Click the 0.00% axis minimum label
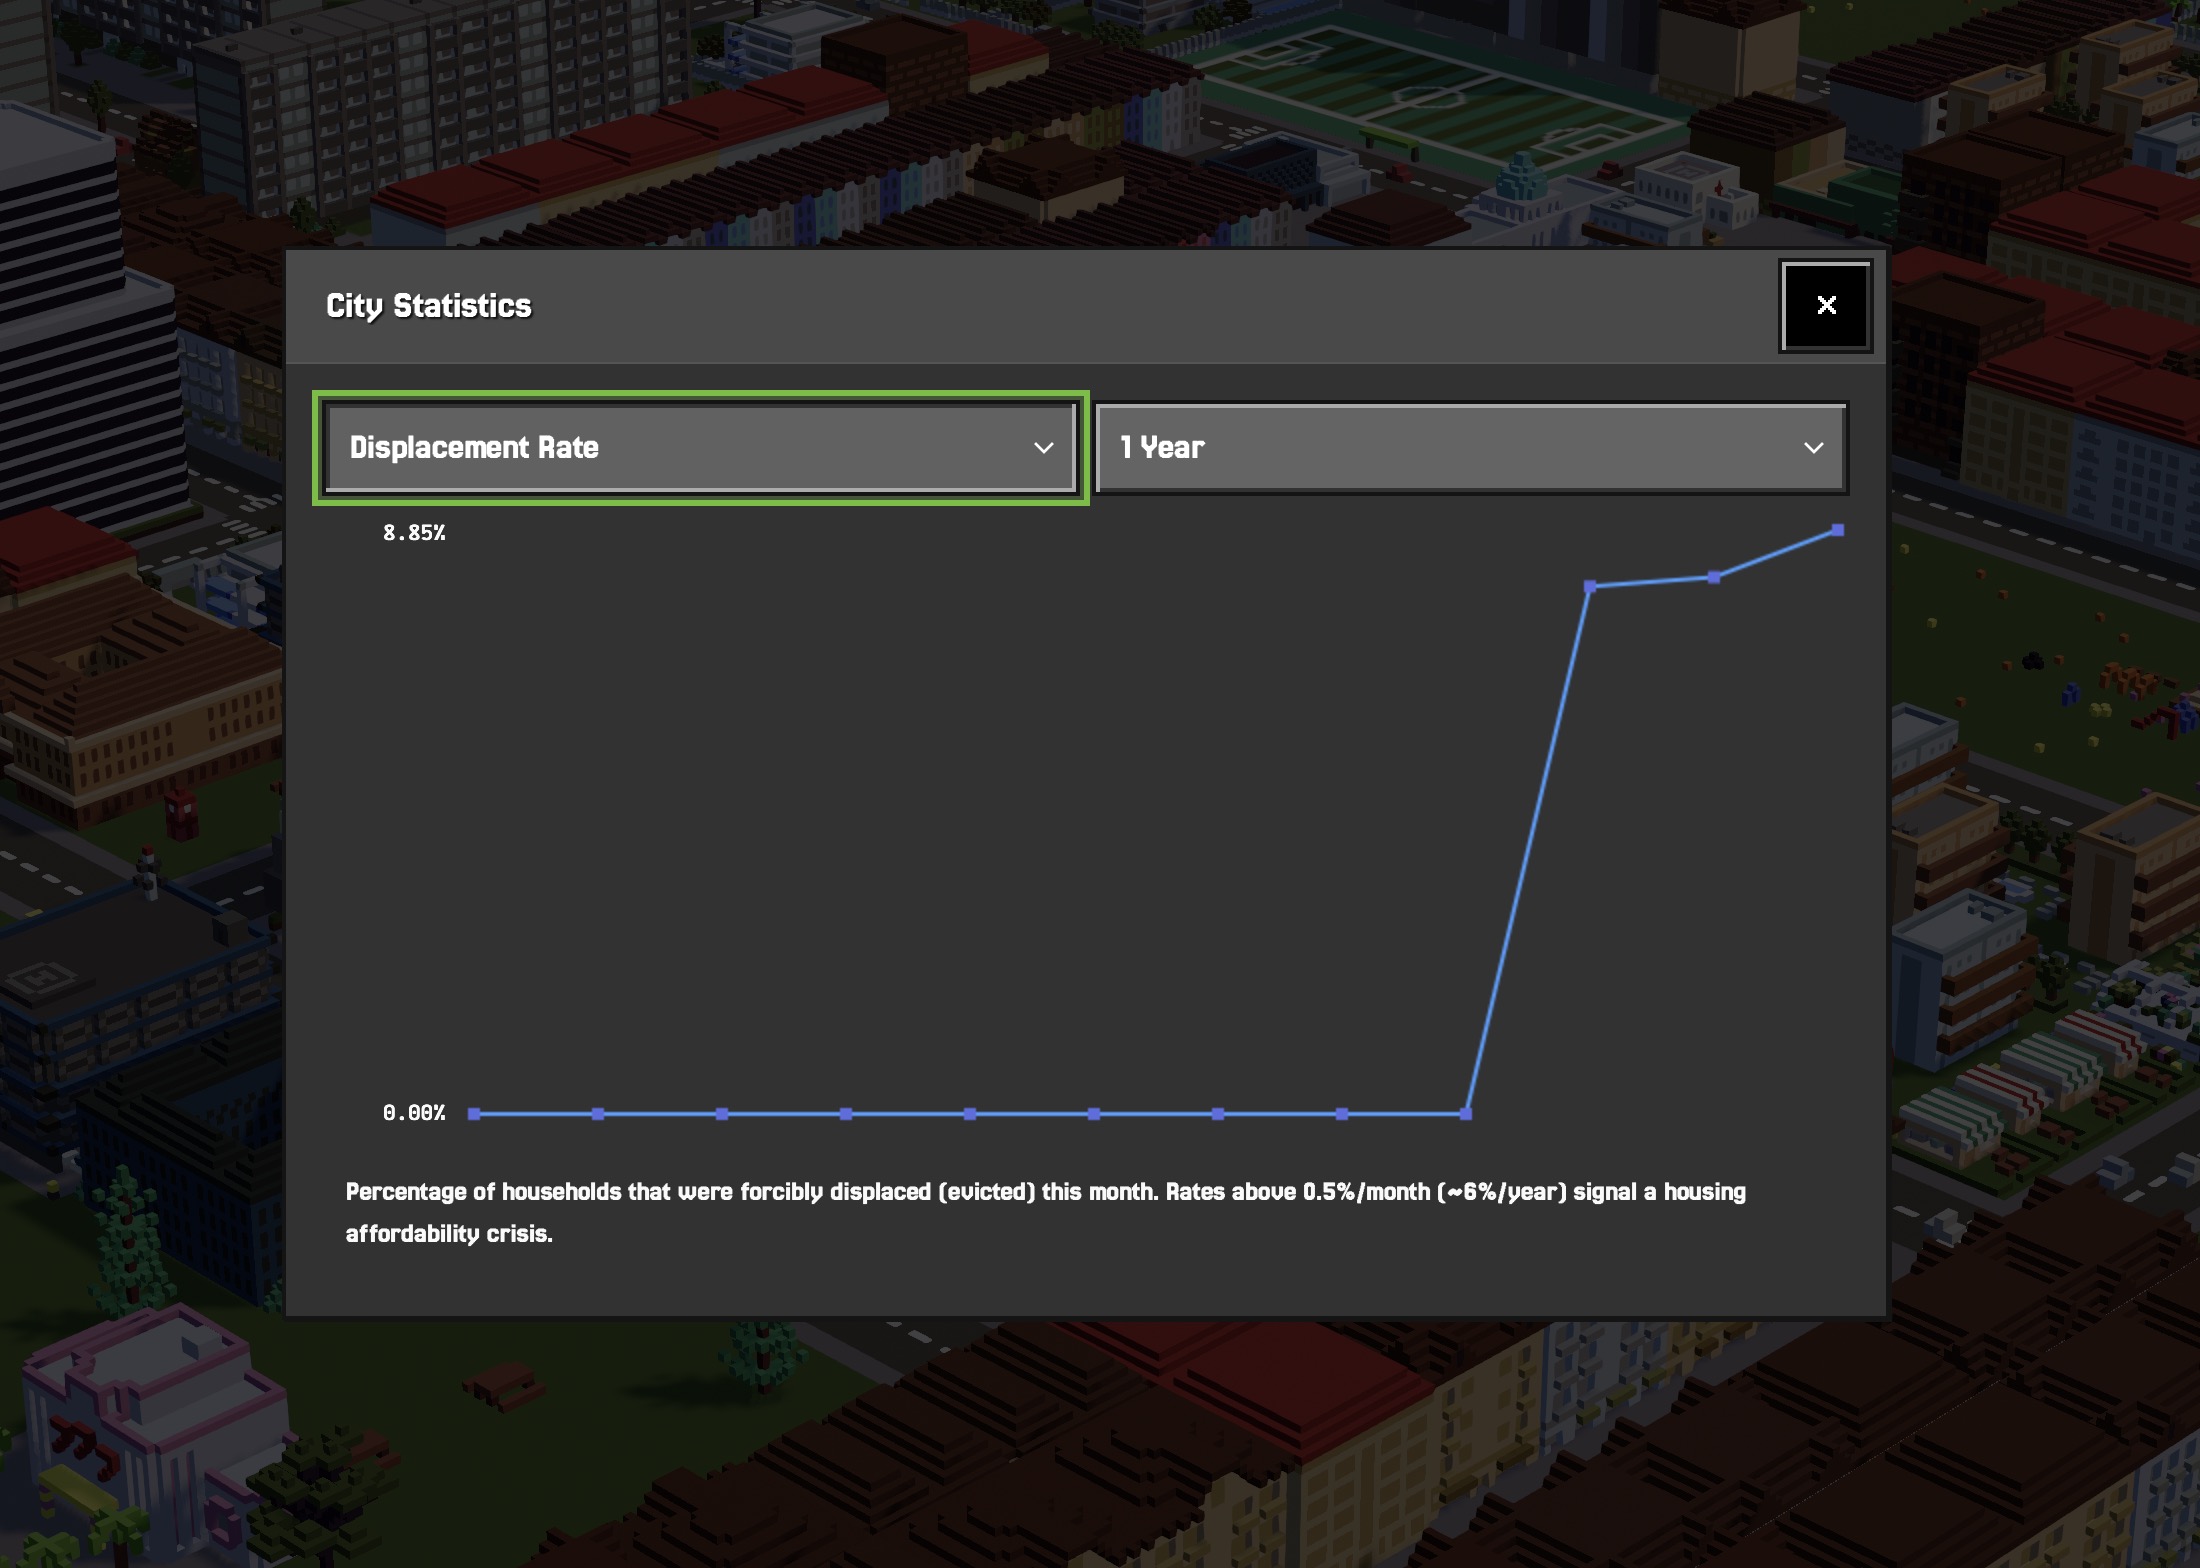This screenshot has width=2200, height=1568. (414, 1113)
